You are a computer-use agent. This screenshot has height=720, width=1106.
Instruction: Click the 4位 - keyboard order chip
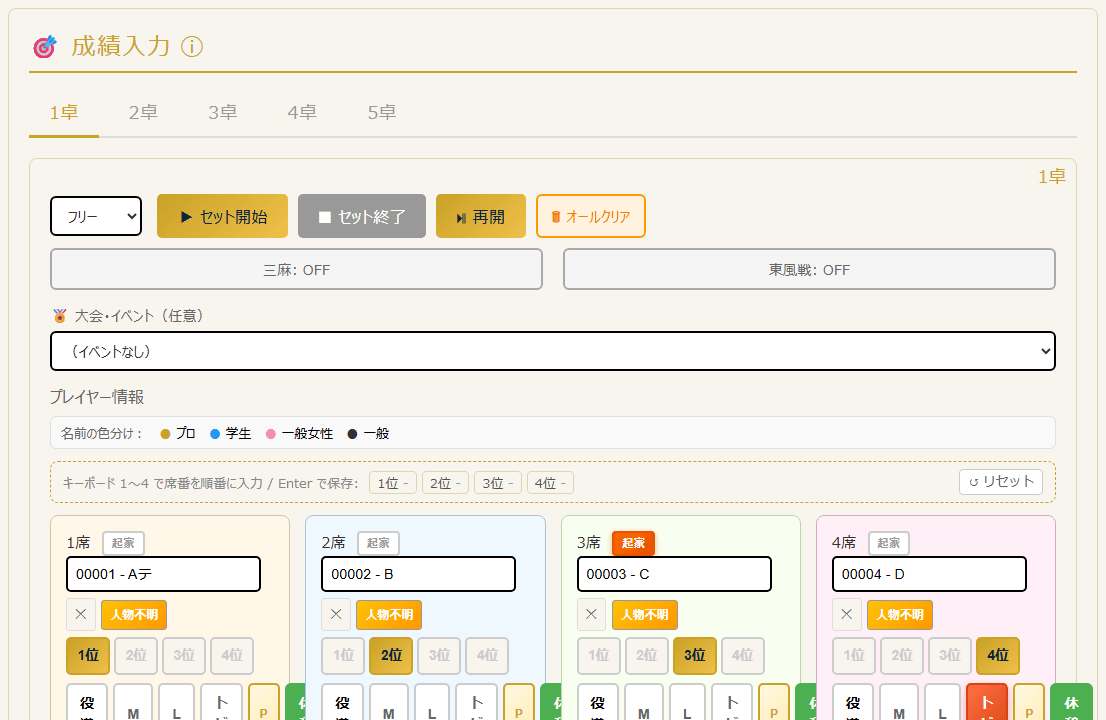pyautogui.click(x=550, y=483)
